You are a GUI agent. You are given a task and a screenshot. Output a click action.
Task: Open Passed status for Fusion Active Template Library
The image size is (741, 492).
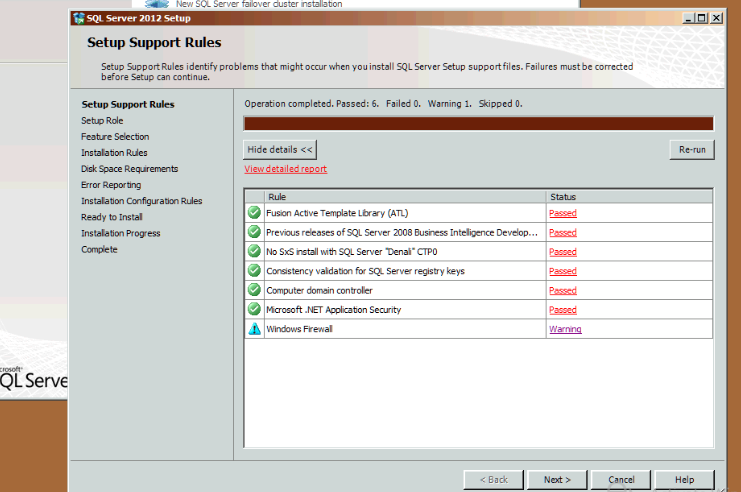pos(562,213)
